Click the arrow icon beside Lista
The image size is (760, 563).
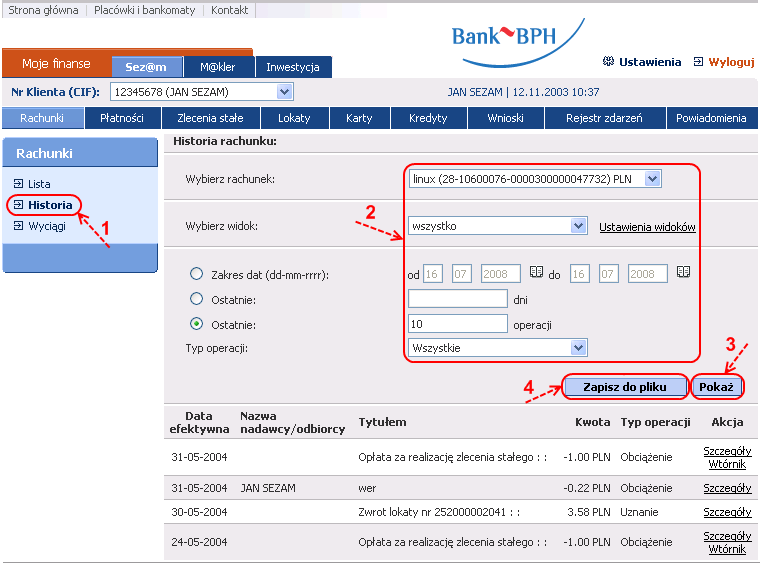point(18,183)
